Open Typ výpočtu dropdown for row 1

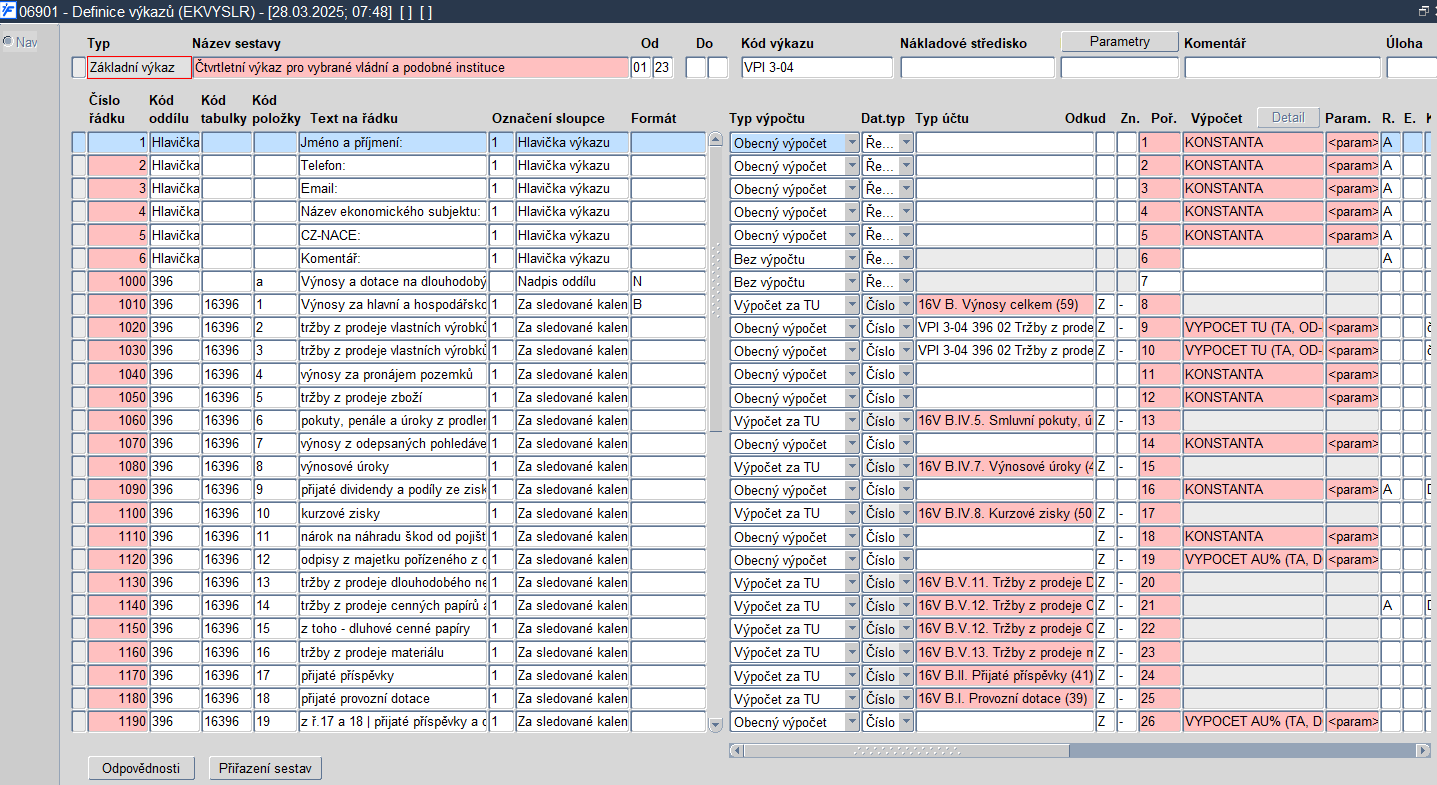pyautogui.click(x=852, y=143)
